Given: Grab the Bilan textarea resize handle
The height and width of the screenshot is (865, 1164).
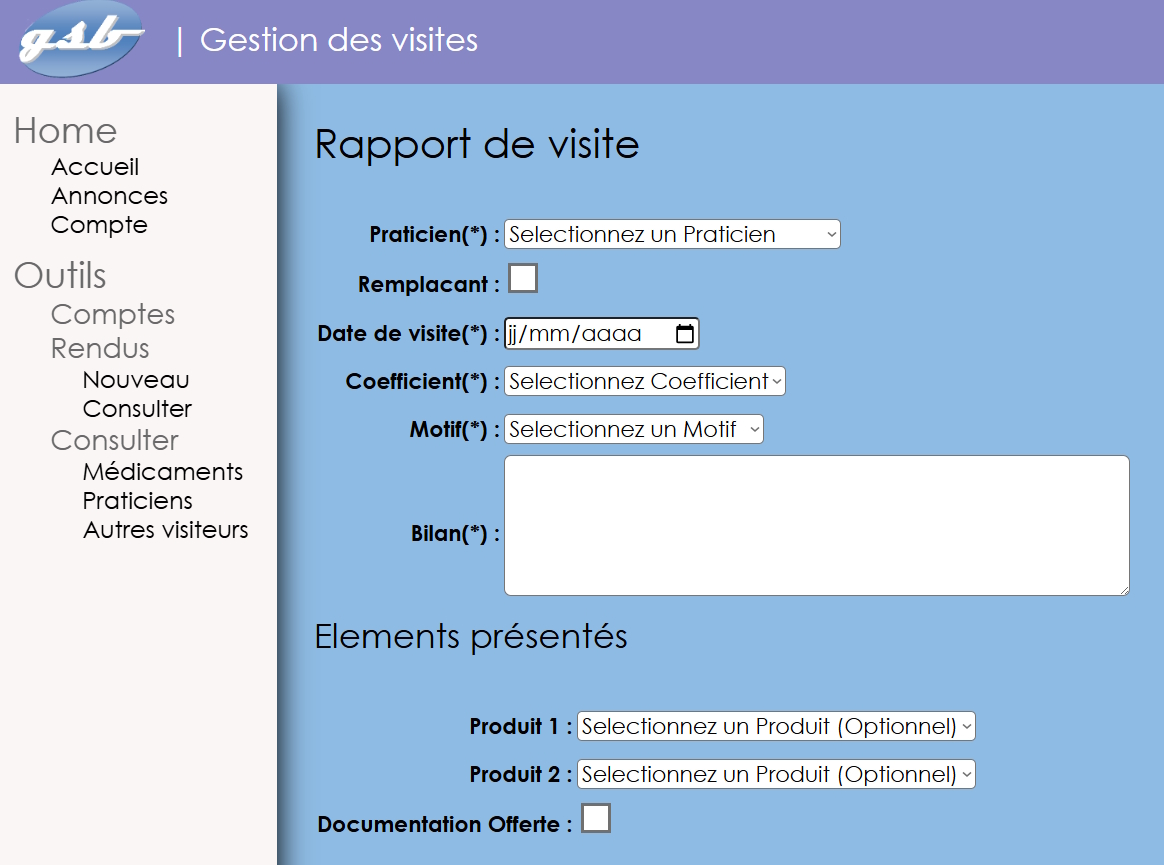Looking at the screenshot, I should 1123,589.
